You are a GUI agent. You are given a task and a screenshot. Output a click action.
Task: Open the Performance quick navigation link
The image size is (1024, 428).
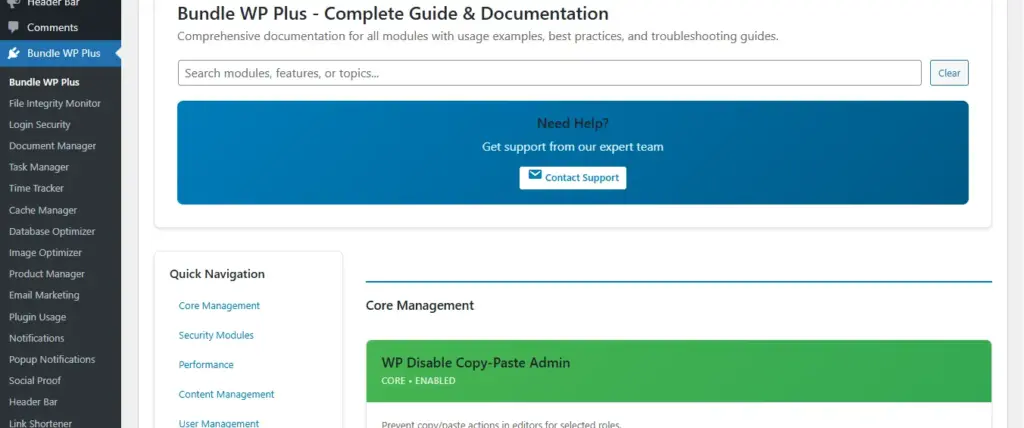[206, 365]
